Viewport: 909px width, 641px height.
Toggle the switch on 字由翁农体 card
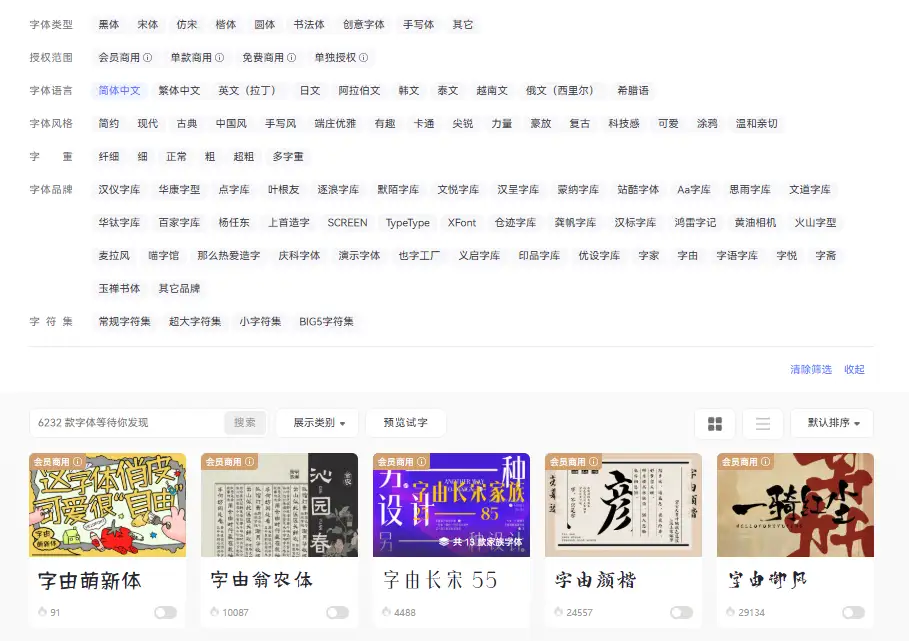337,613
